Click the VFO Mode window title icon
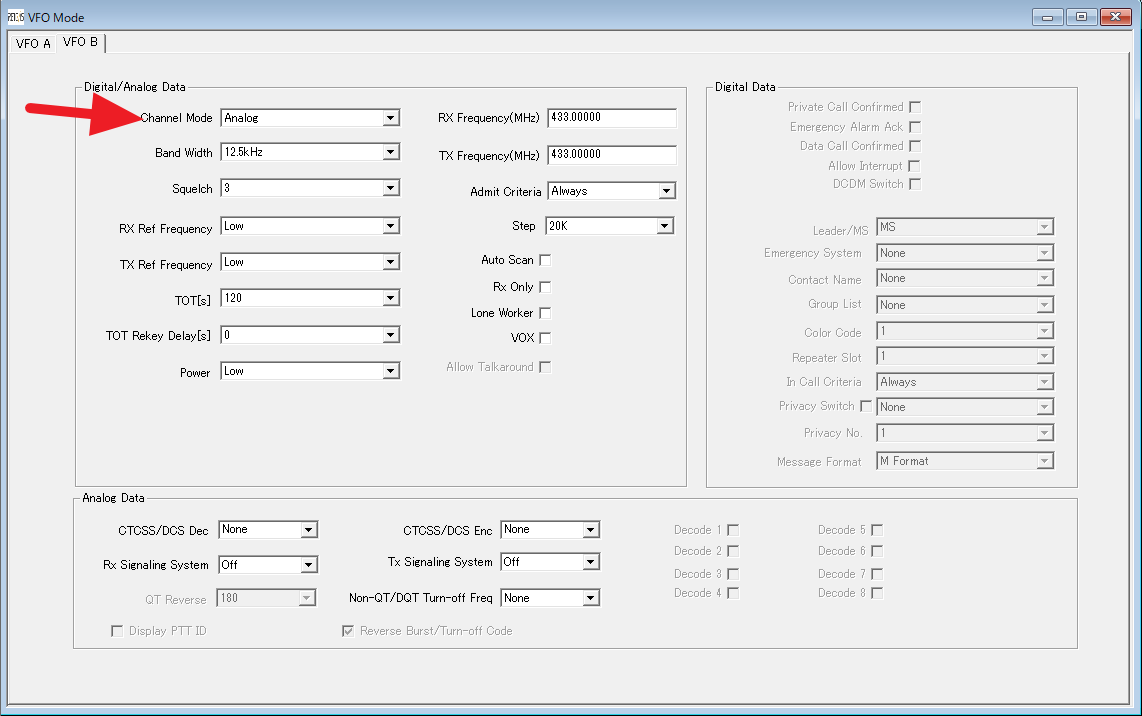 [15, 17]
